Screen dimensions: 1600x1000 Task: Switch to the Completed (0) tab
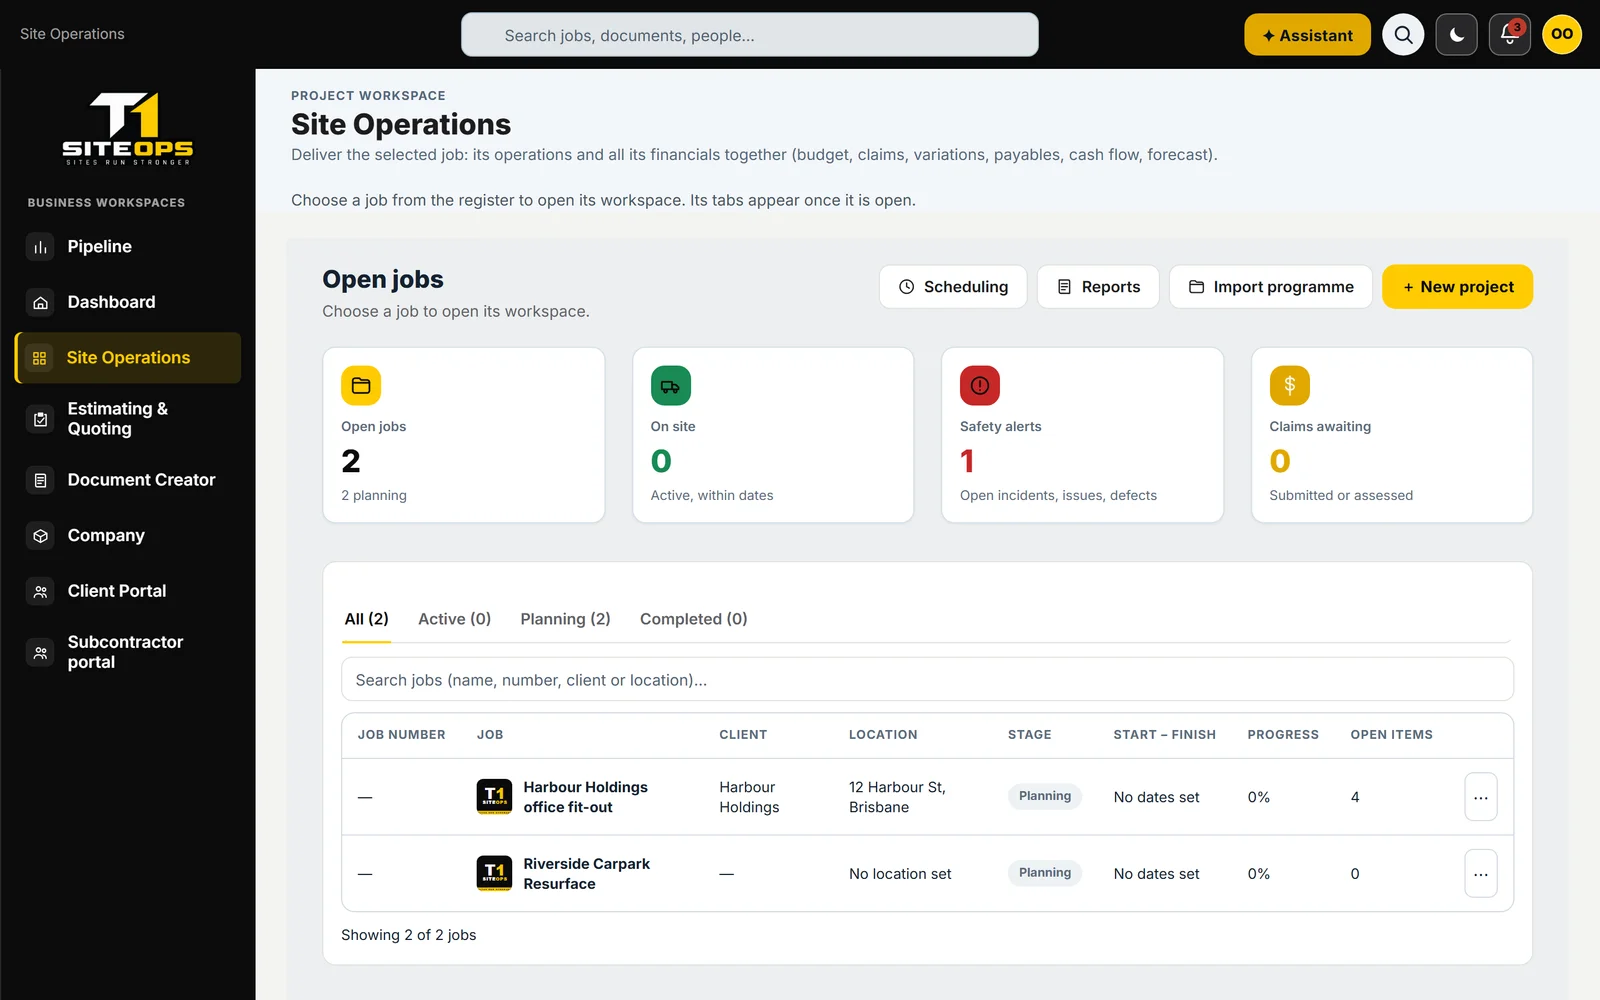coord(694,619)
